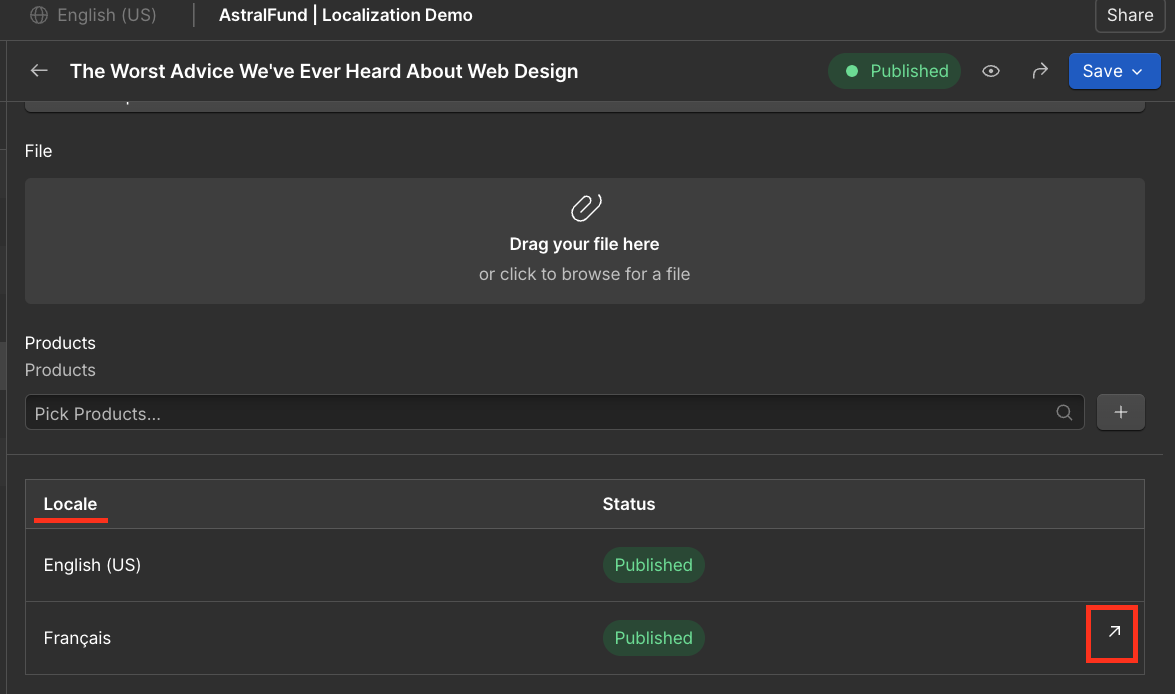Click the globe icon in top bar
The image size is (1175, 694).
39,15
